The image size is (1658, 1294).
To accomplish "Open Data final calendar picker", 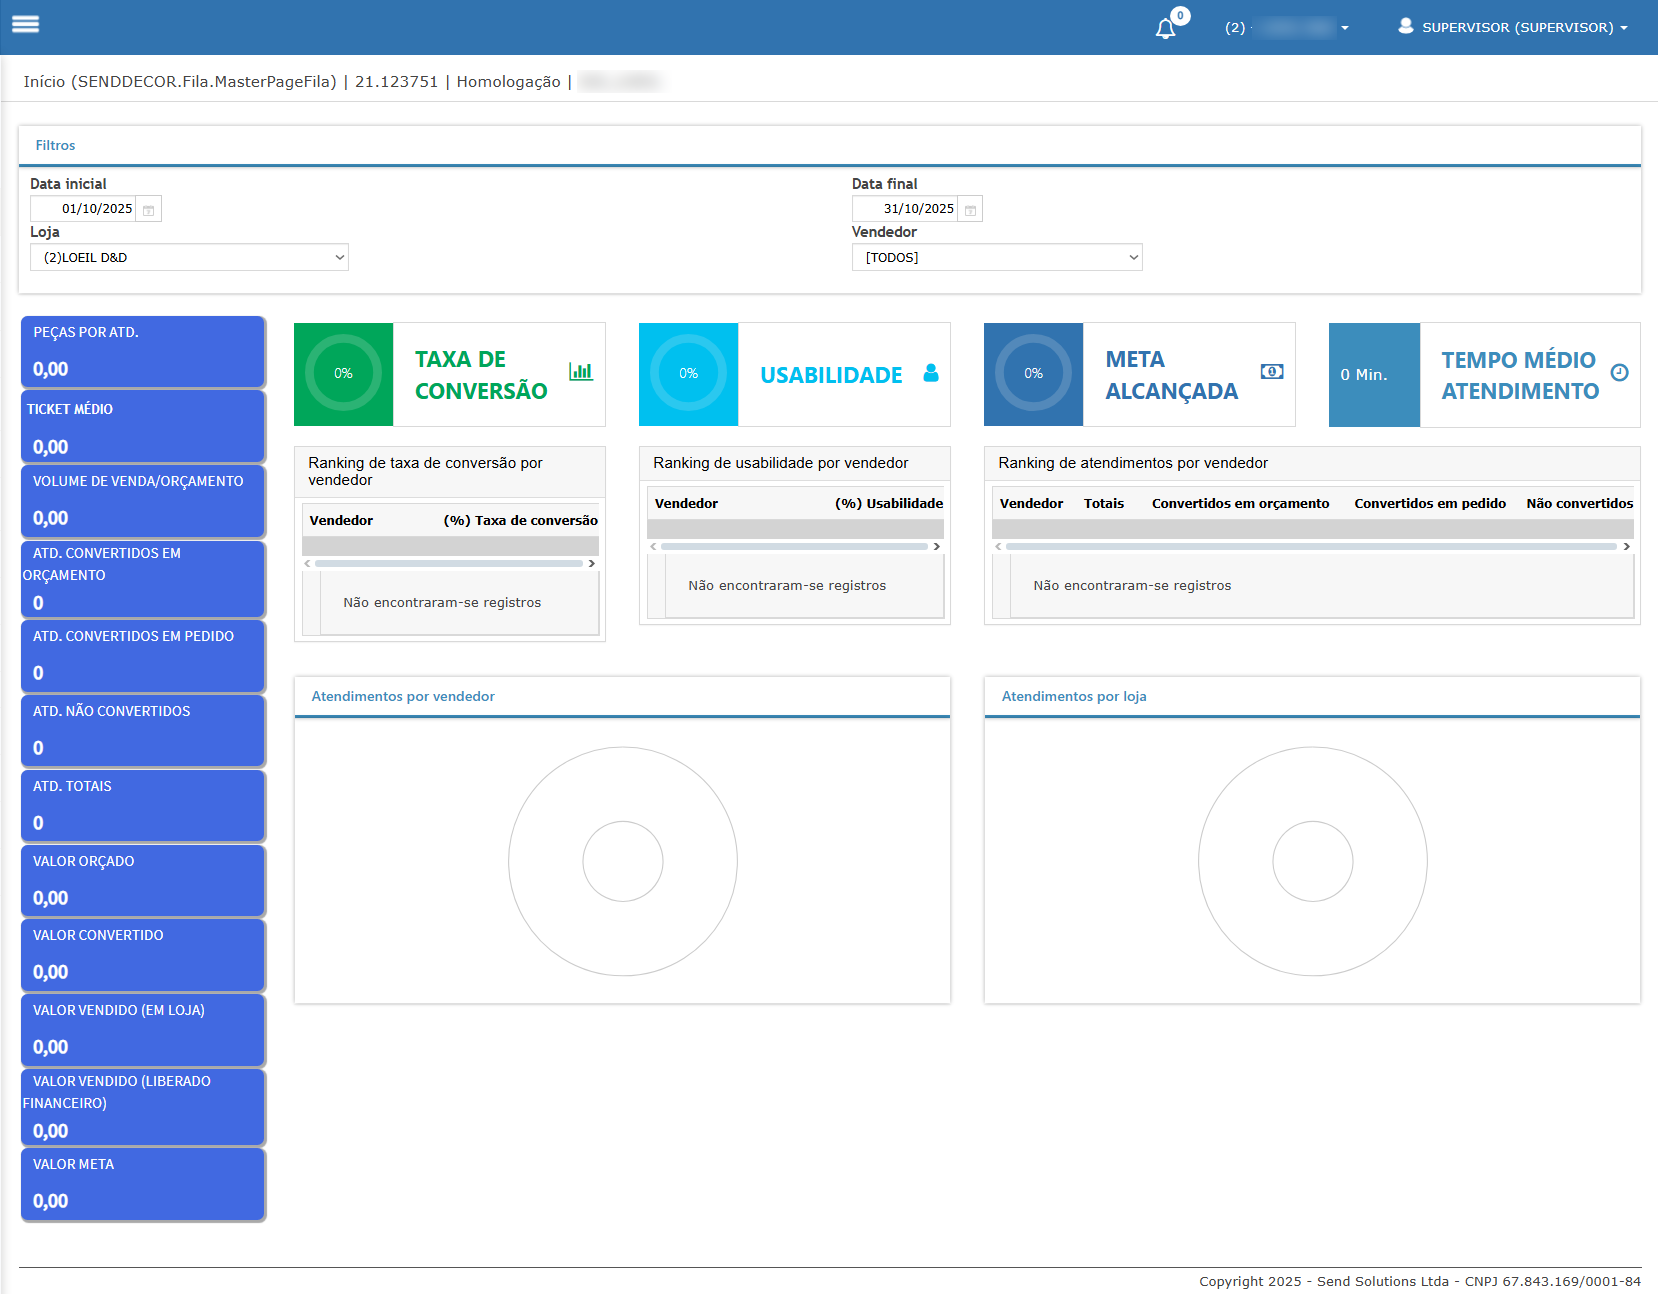I will 970,210.
